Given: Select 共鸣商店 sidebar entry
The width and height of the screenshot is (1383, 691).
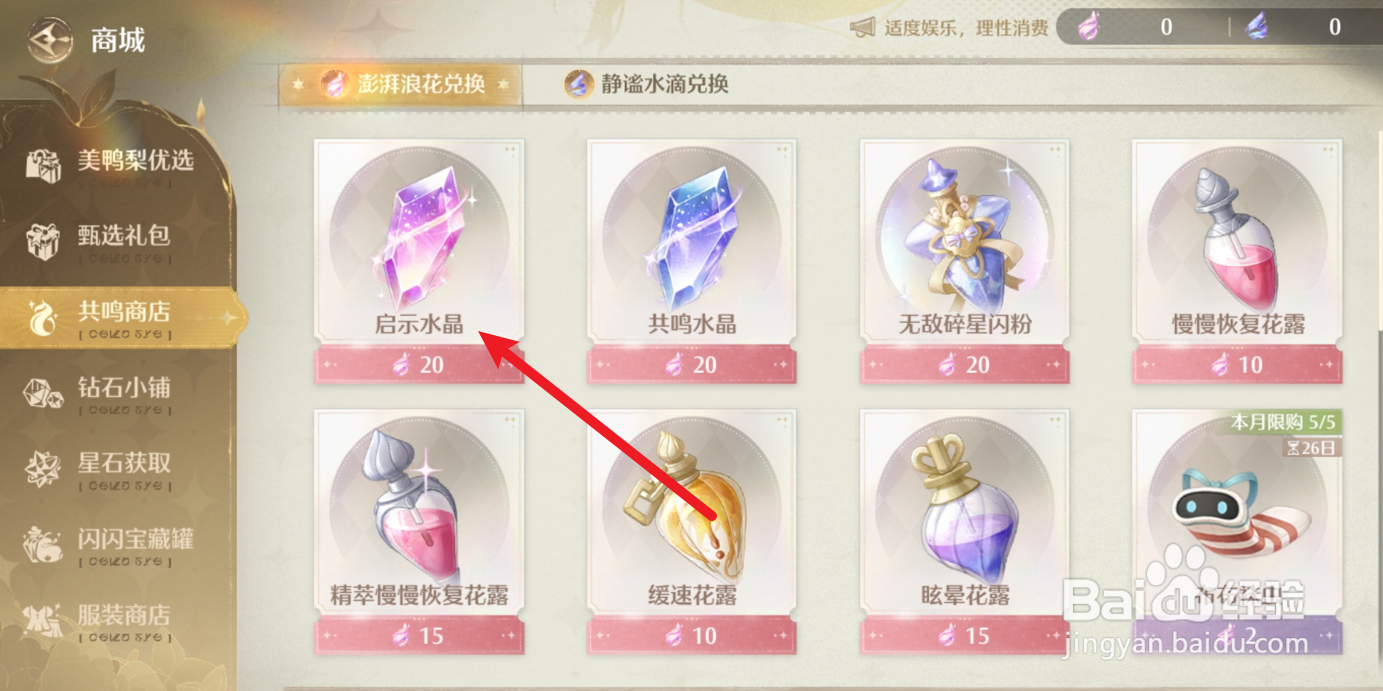Looking at the screenshot, I should (120, 317).
